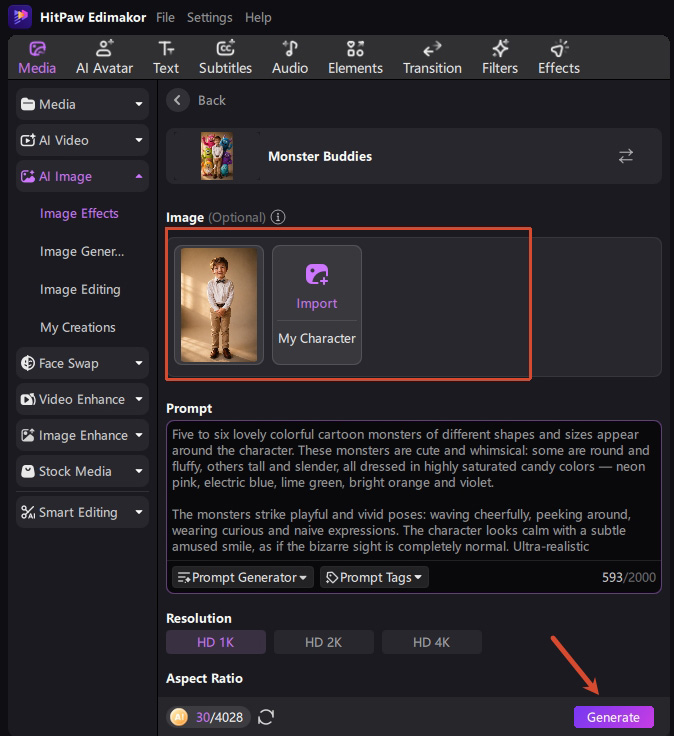Click the Import label text
The image size is (674, 736).
317,303
